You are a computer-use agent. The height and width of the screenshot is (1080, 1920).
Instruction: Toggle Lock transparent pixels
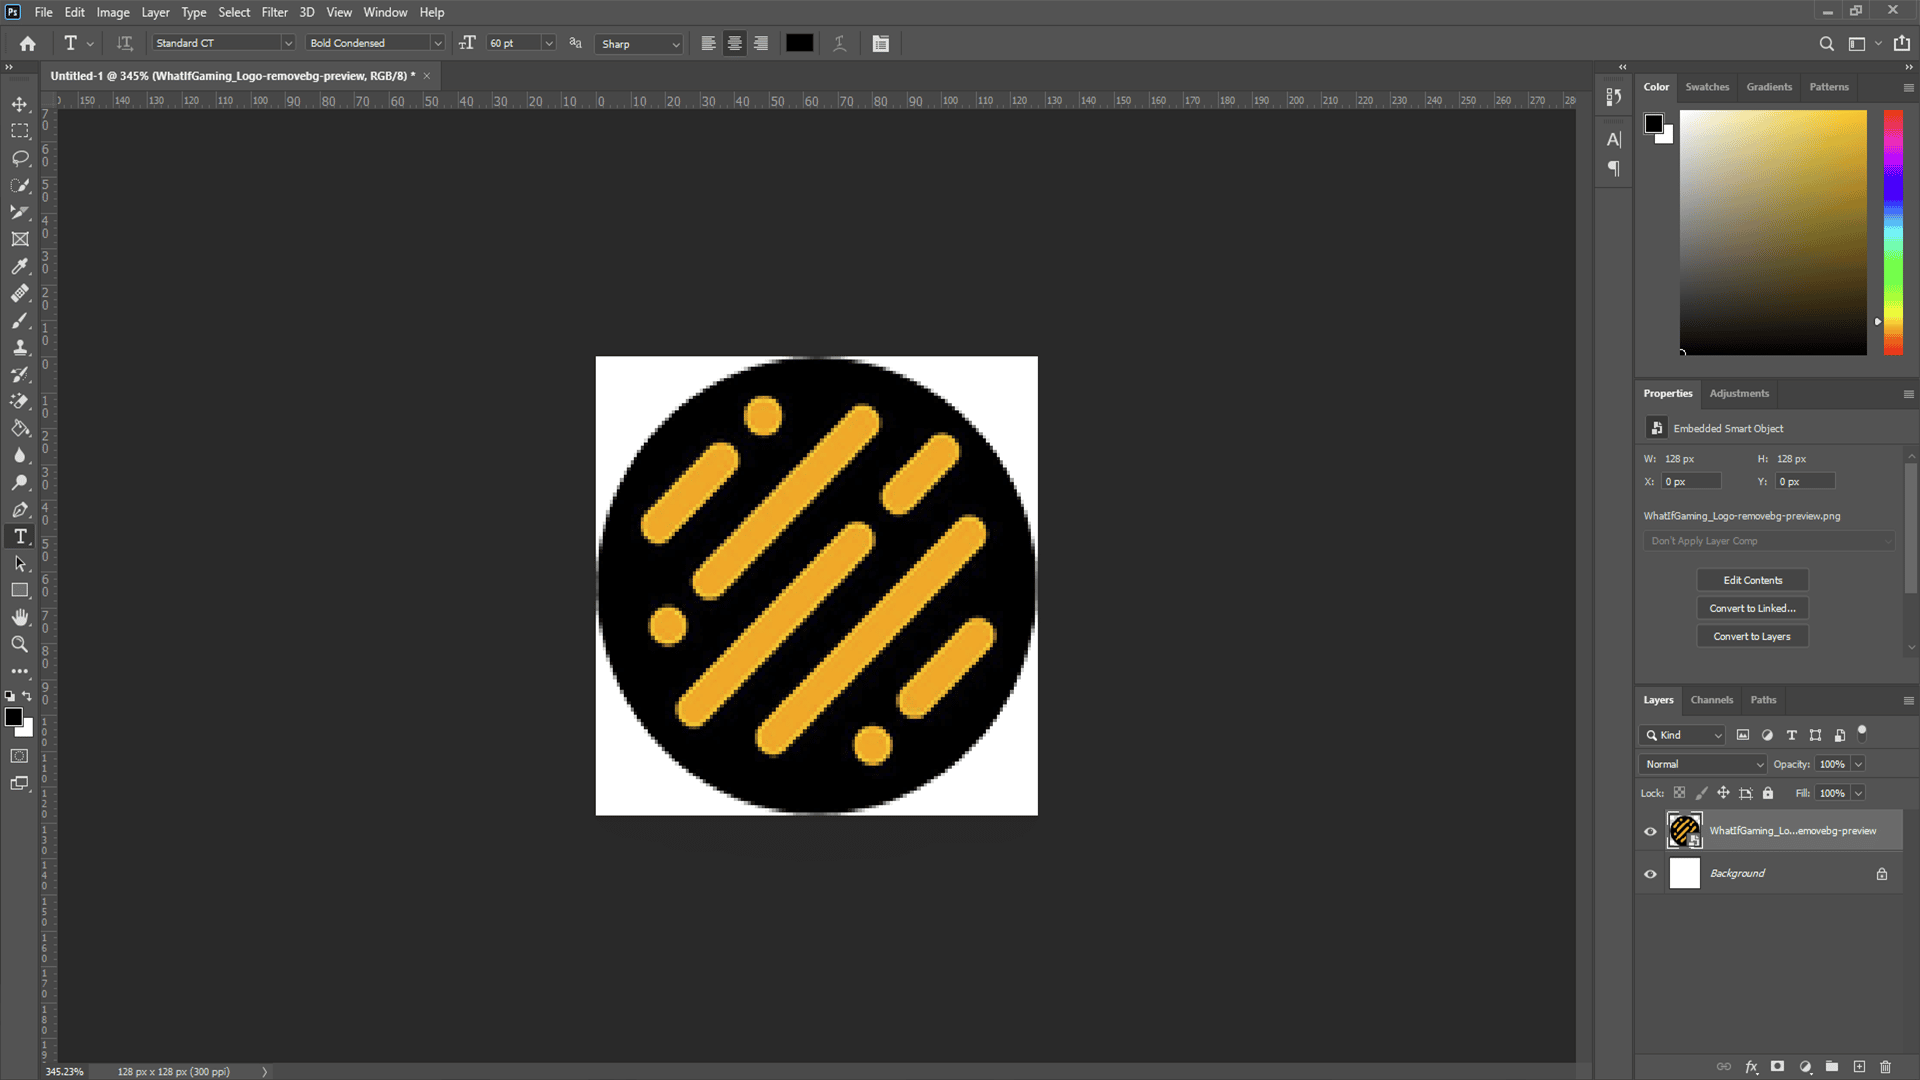point(1679,793)
